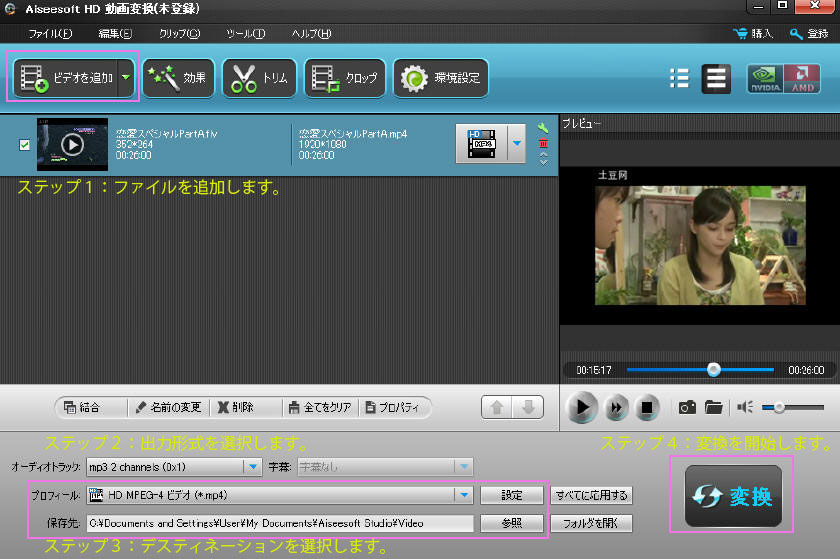The height and width of the screenshot is (559, 840).
Task: Click the fast forward preview button
Action: (x=616, y=408)
